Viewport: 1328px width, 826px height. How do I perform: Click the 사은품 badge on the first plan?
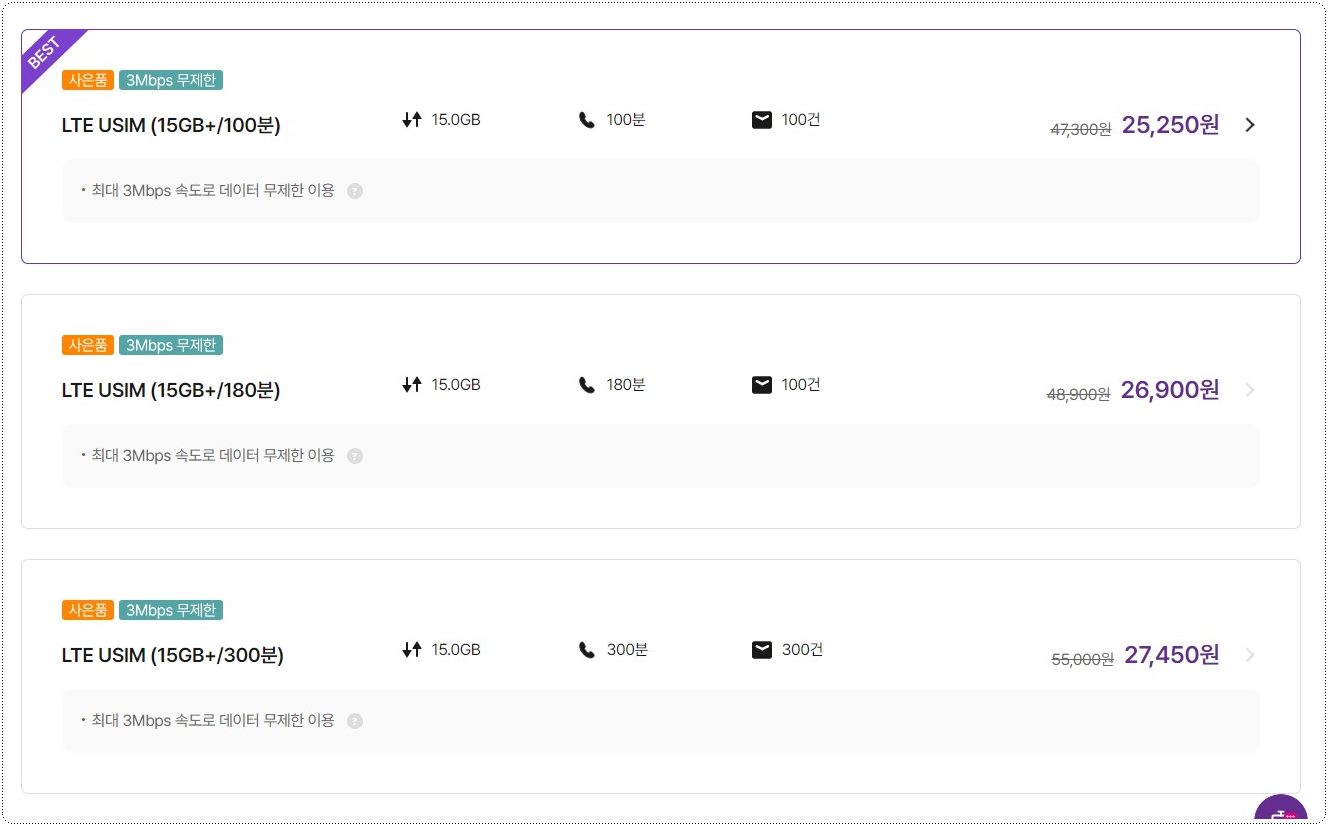coord(87,79)
